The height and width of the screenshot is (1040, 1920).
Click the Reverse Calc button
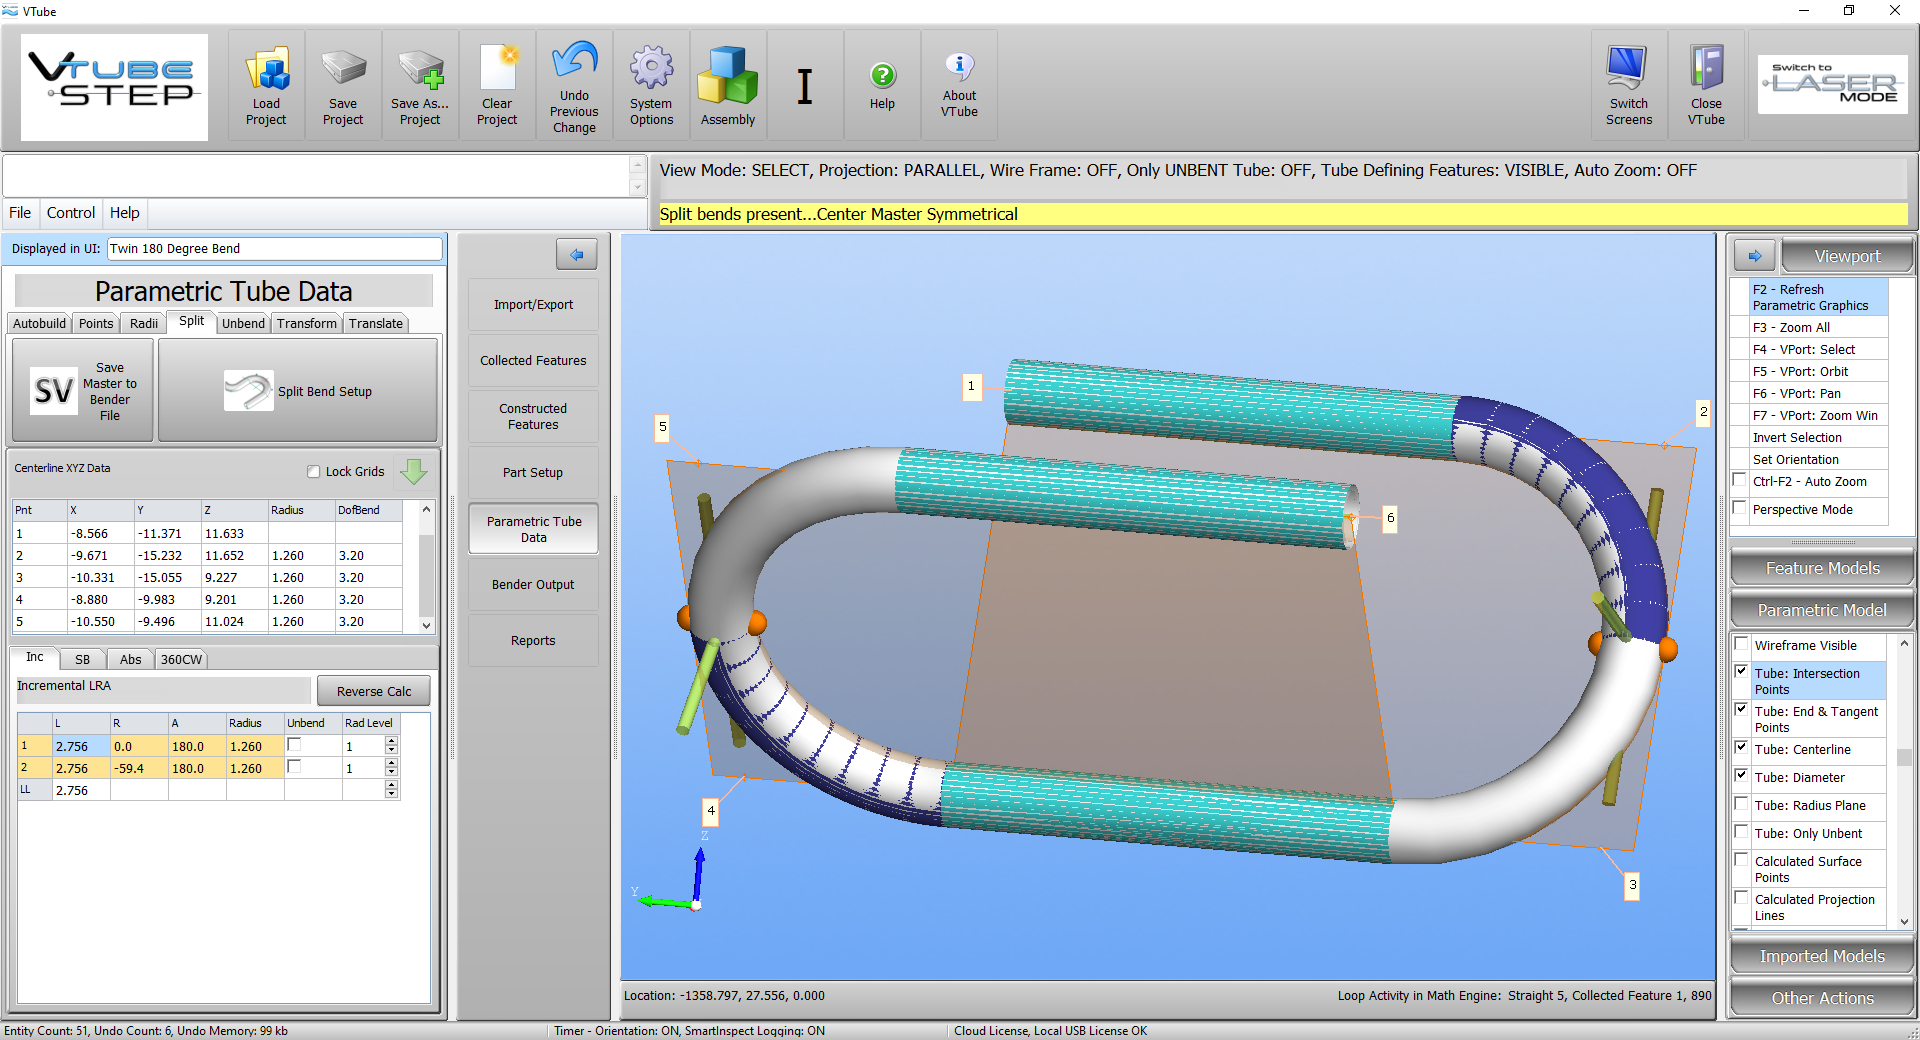click(373, 692)
